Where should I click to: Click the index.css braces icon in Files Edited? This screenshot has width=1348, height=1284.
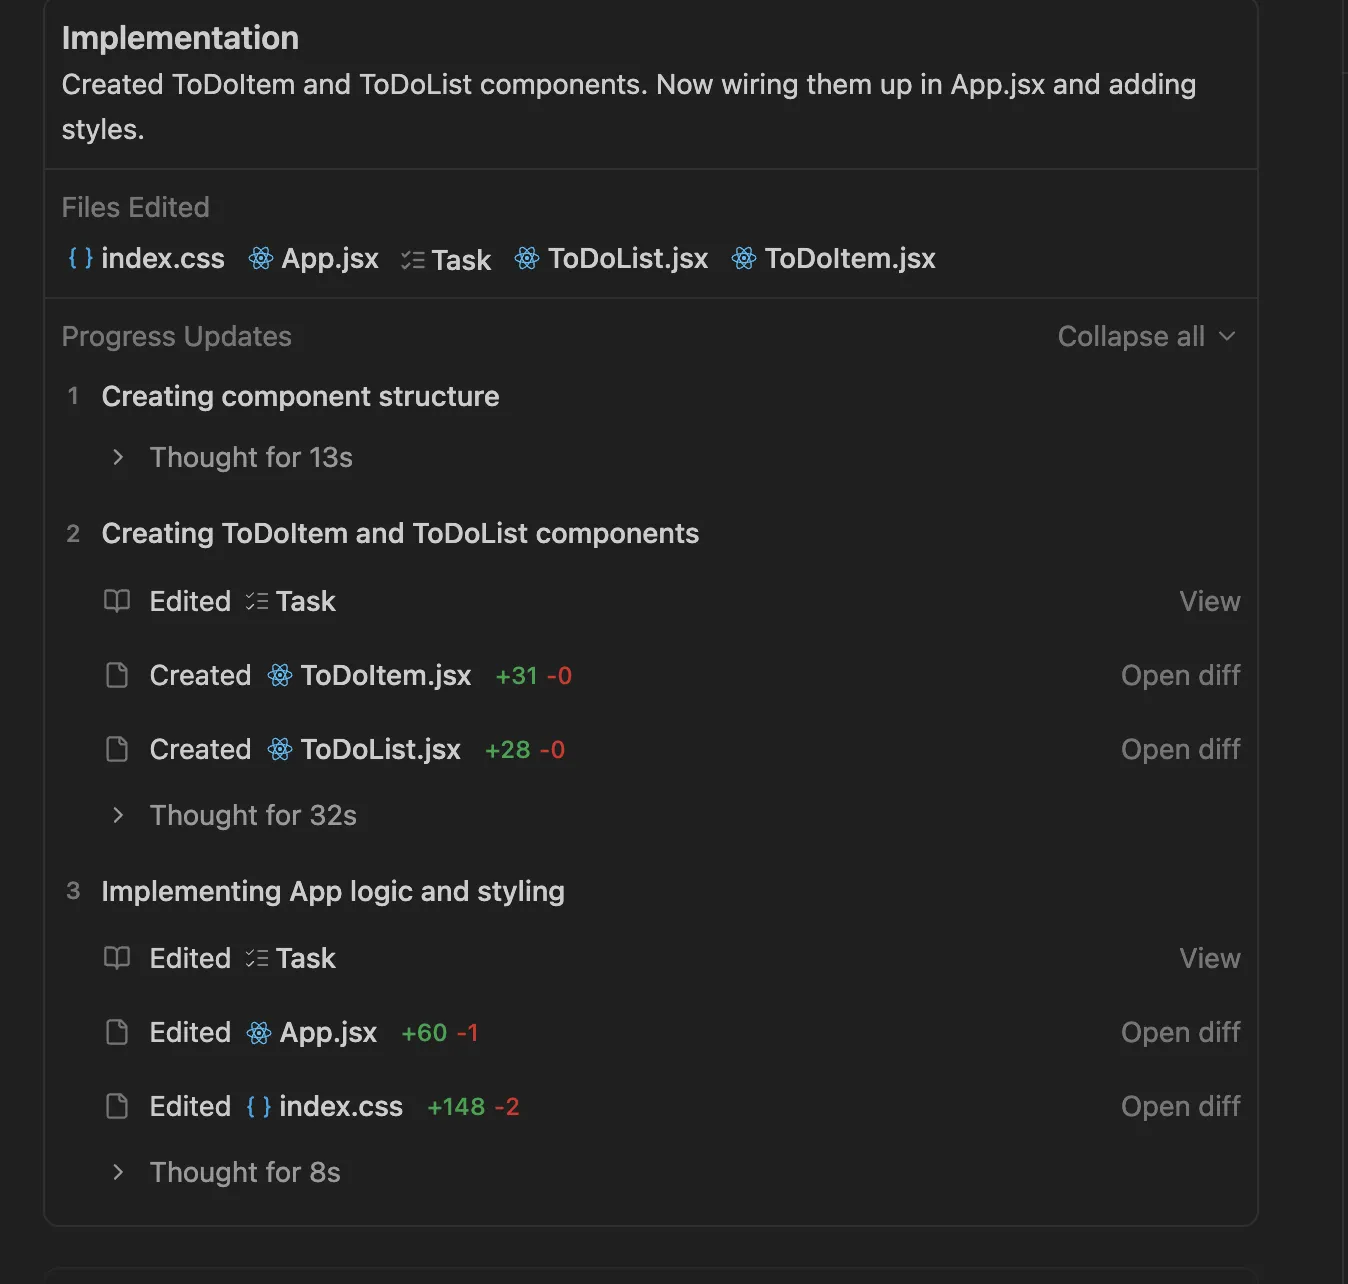tap(80, 258)
